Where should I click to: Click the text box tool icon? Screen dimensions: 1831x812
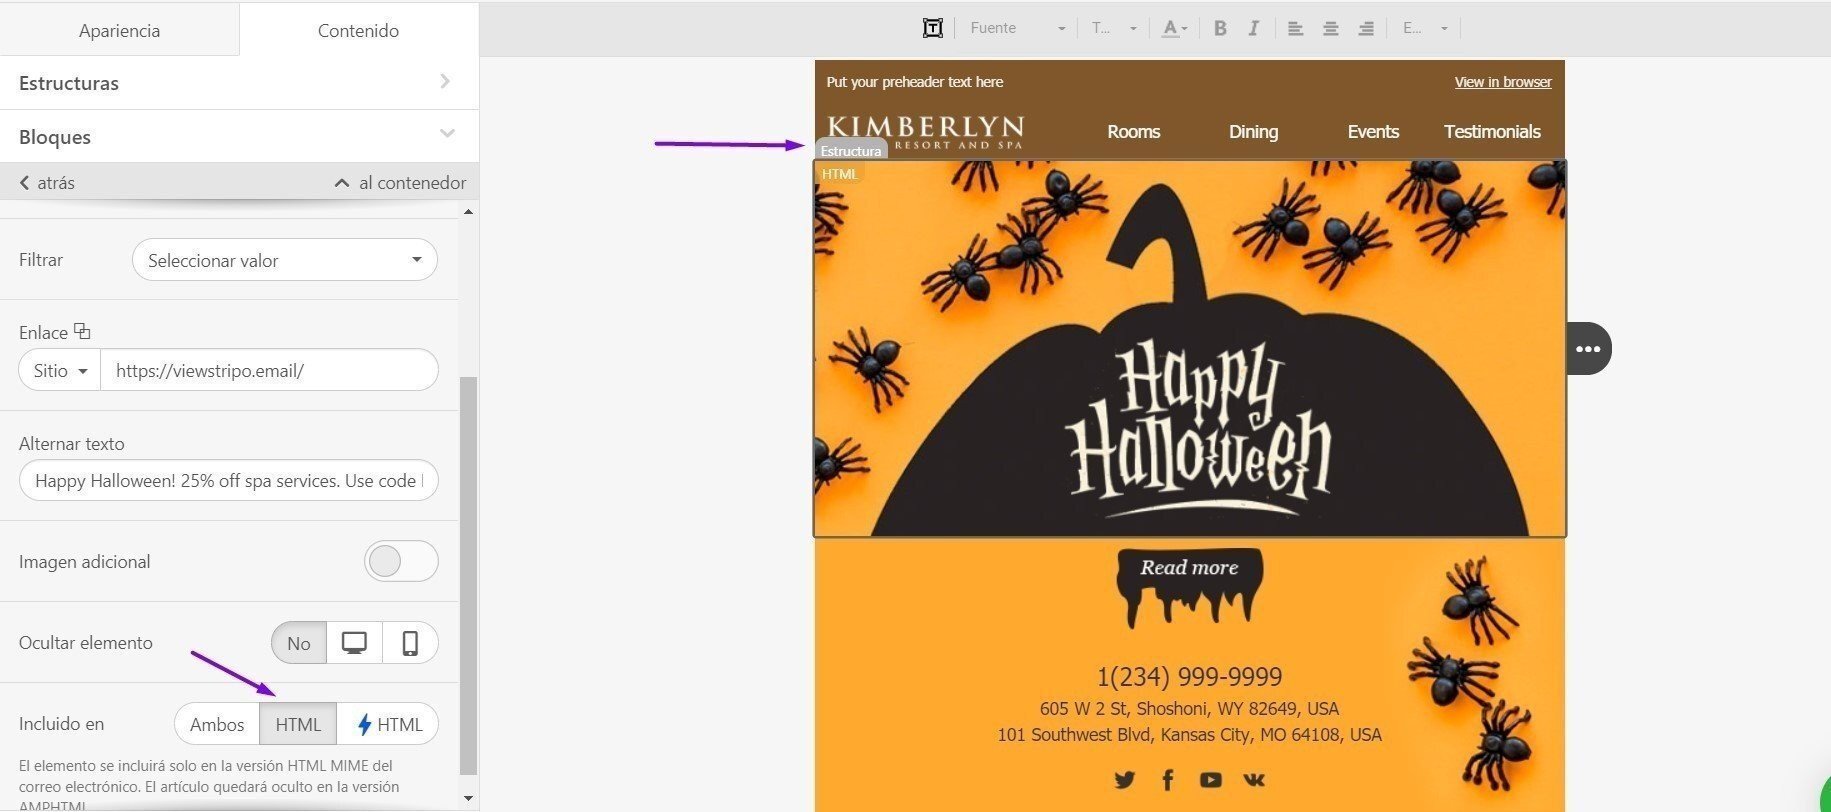(932, 28)
